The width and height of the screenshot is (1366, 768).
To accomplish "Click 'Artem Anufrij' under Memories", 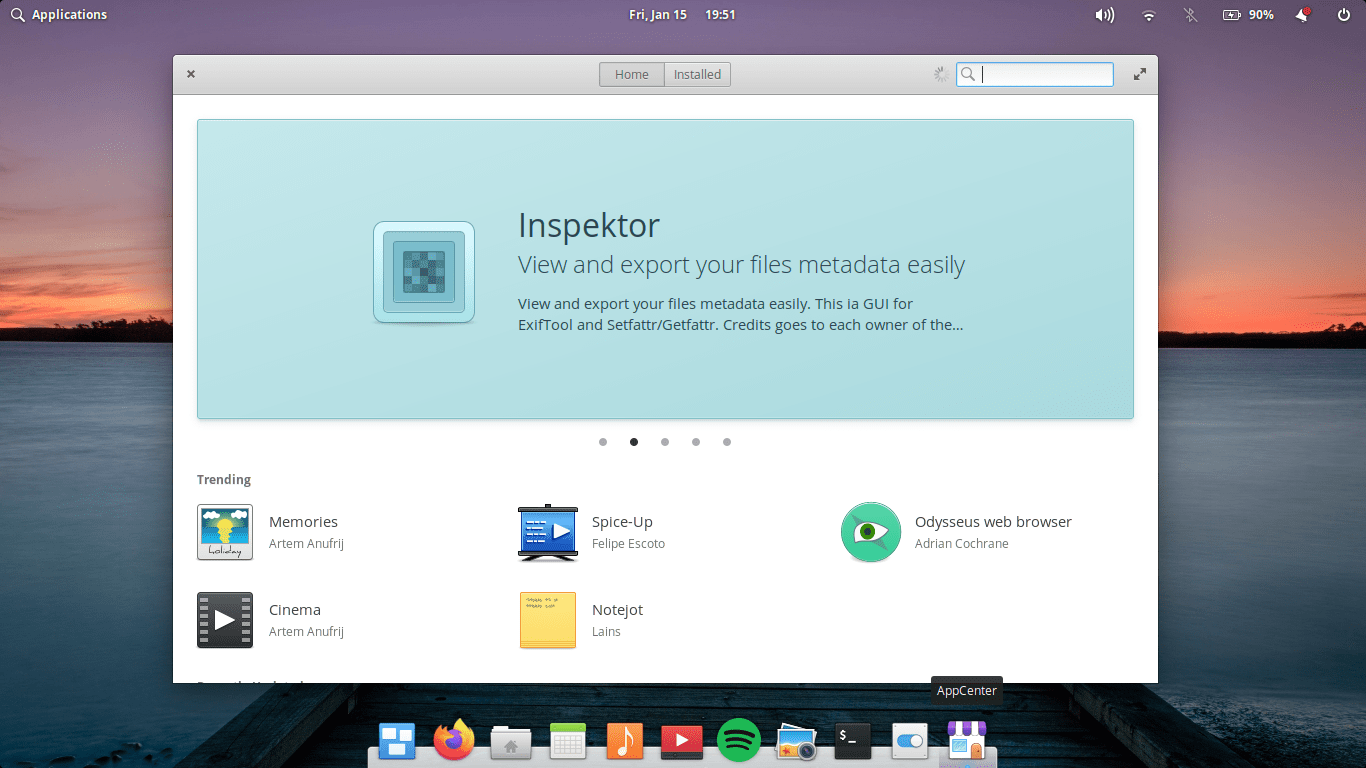I will tap(306, 544).
